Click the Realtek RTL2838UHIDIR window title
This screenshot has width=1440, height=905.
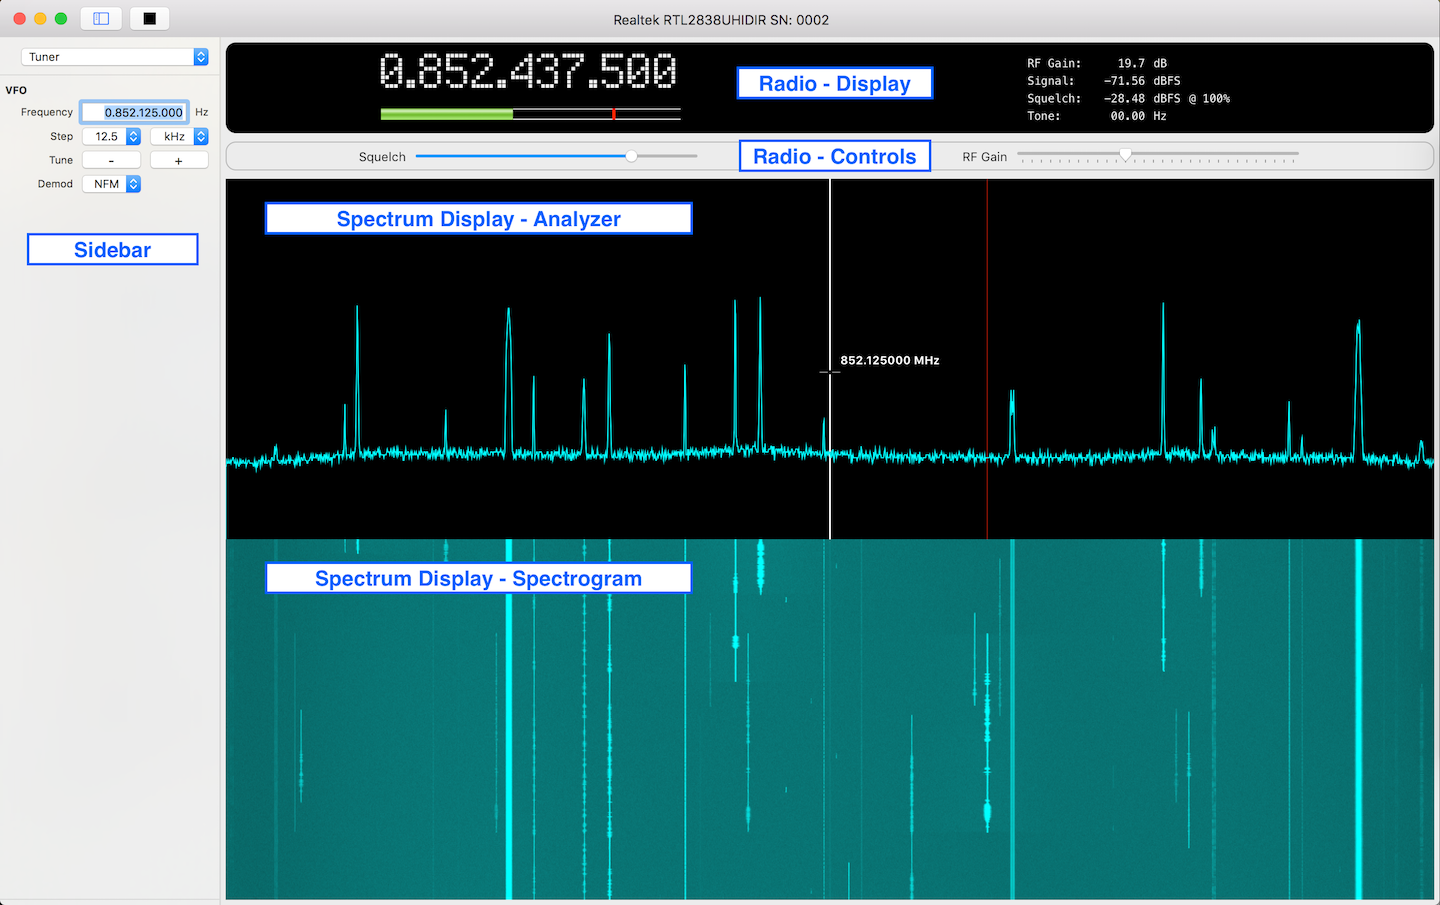[721, 20]
